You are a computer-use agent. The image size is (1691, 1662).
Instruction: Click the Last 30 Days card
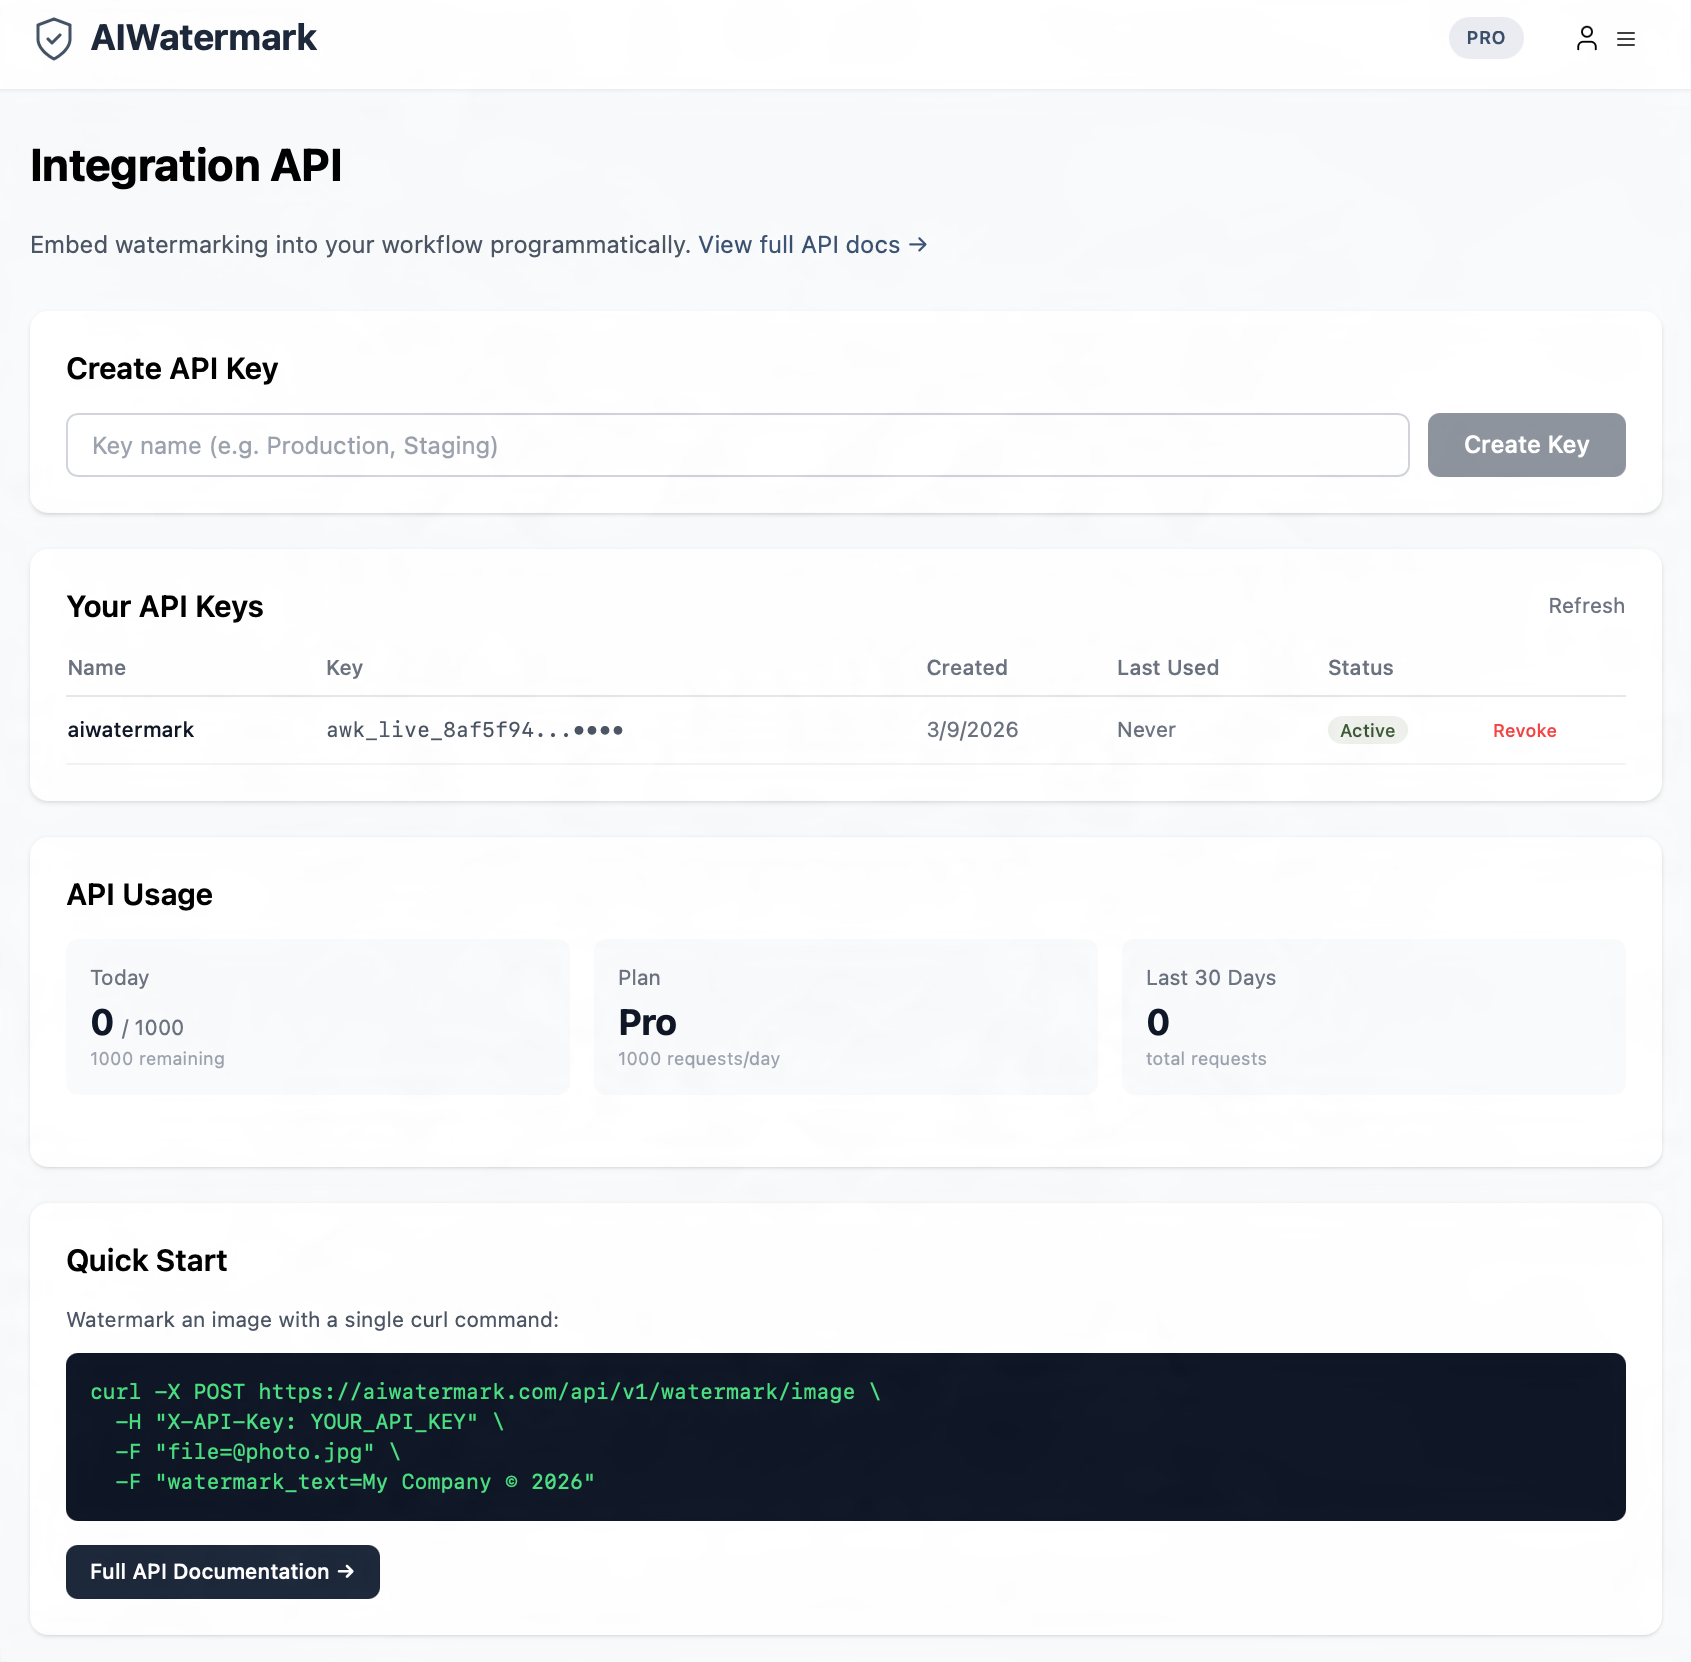pos(1373,1016)
